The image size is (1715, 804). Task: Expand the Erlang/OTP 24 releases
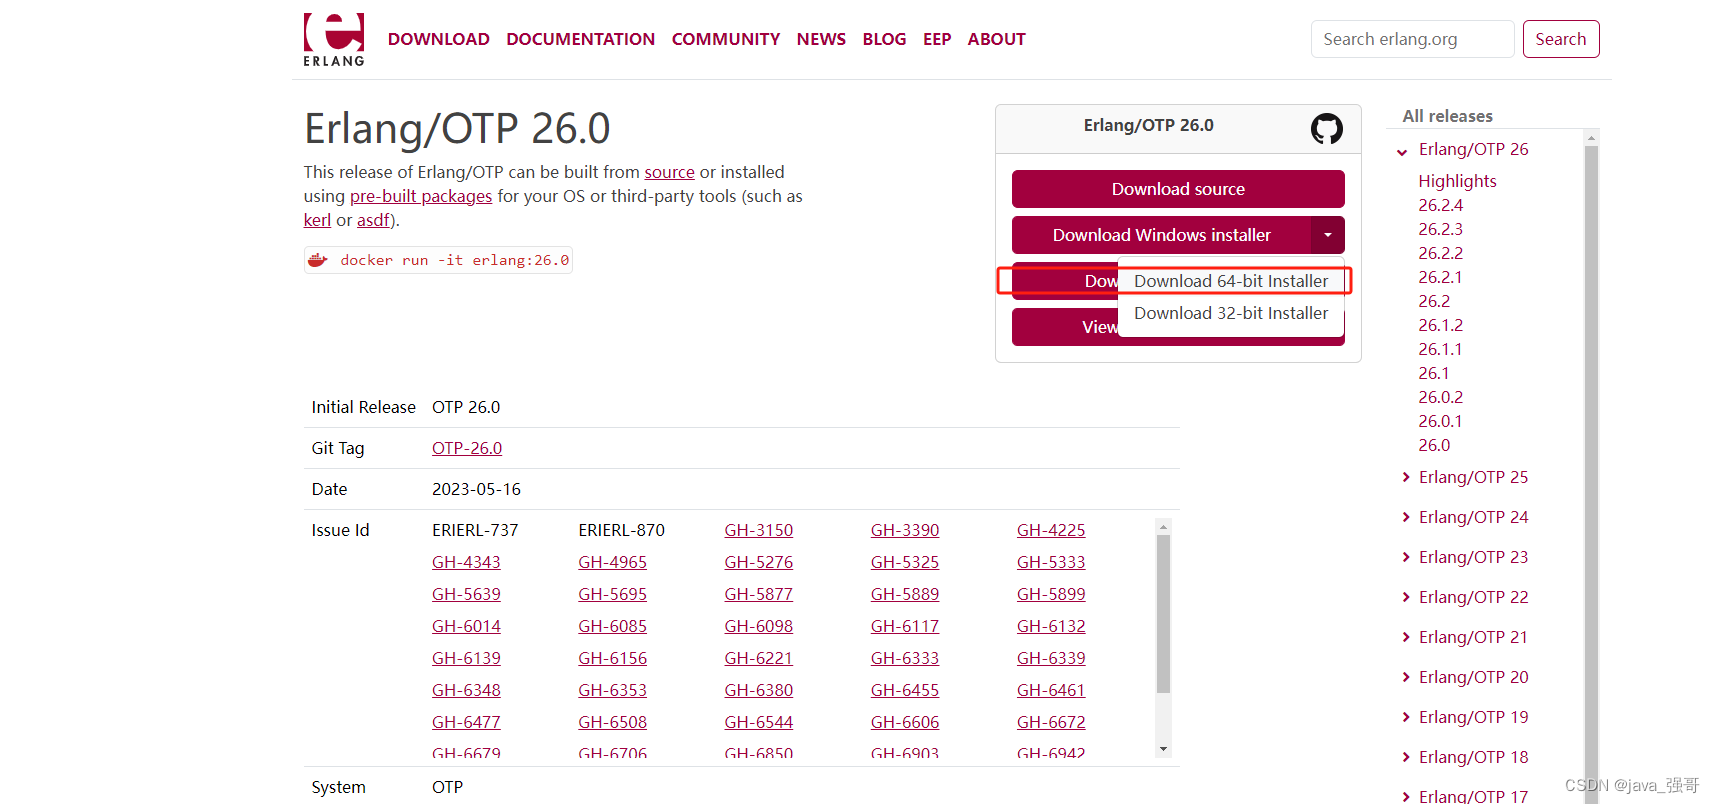(1406, 517)
